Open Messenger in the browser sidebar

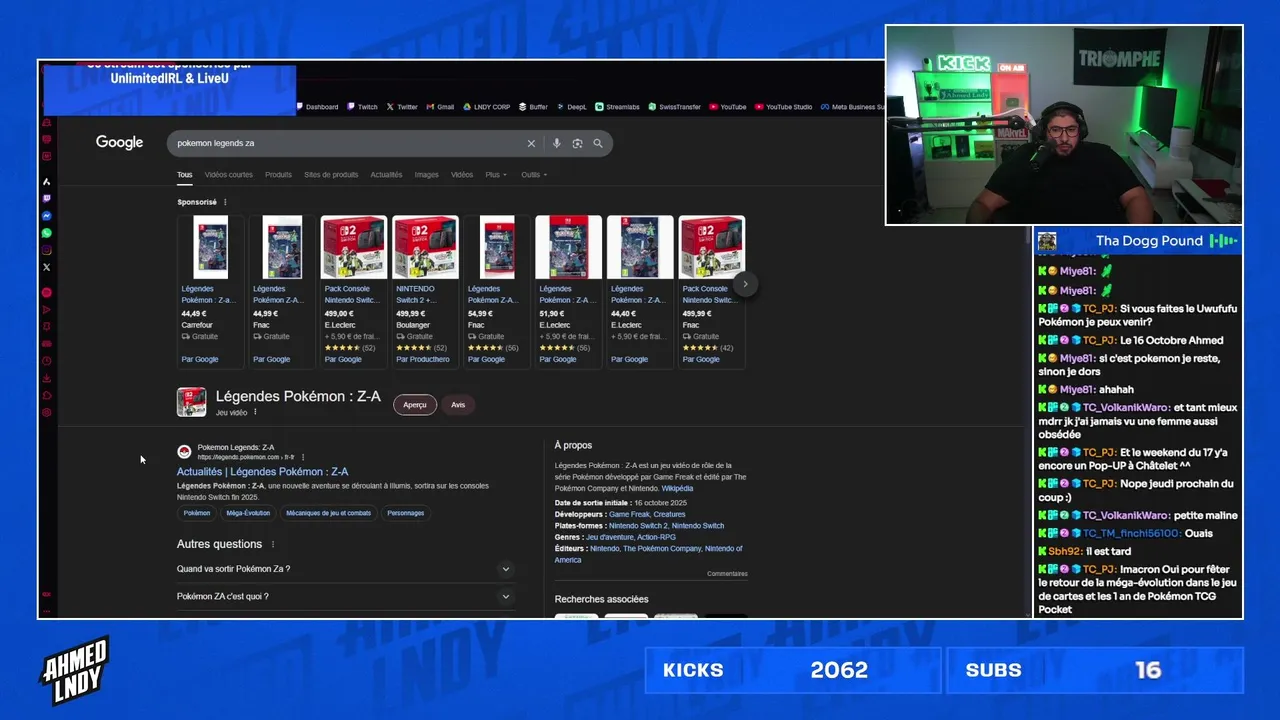(x=47, y=216)
